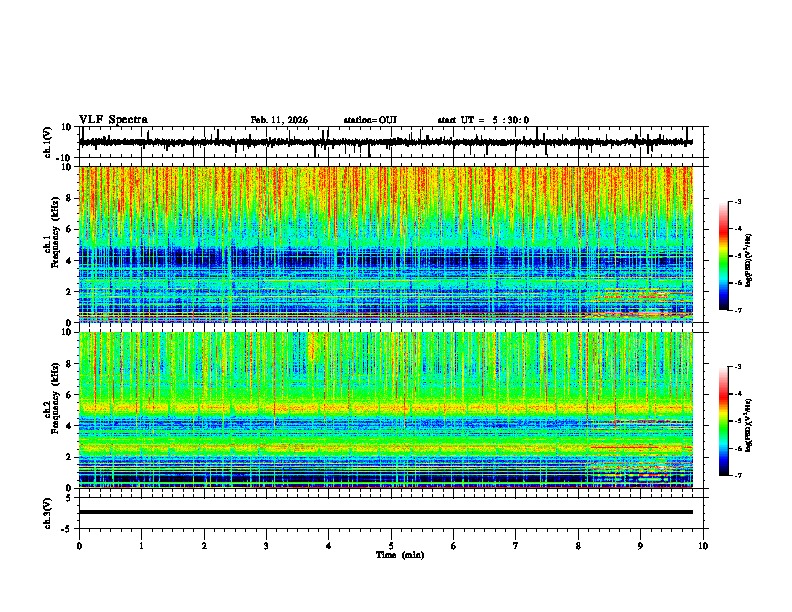Image resolution: width=792 pixels, height=612 pixels.
Task: Select the date text "Feb. 11, 2026"
Action: tap(279, 120)
